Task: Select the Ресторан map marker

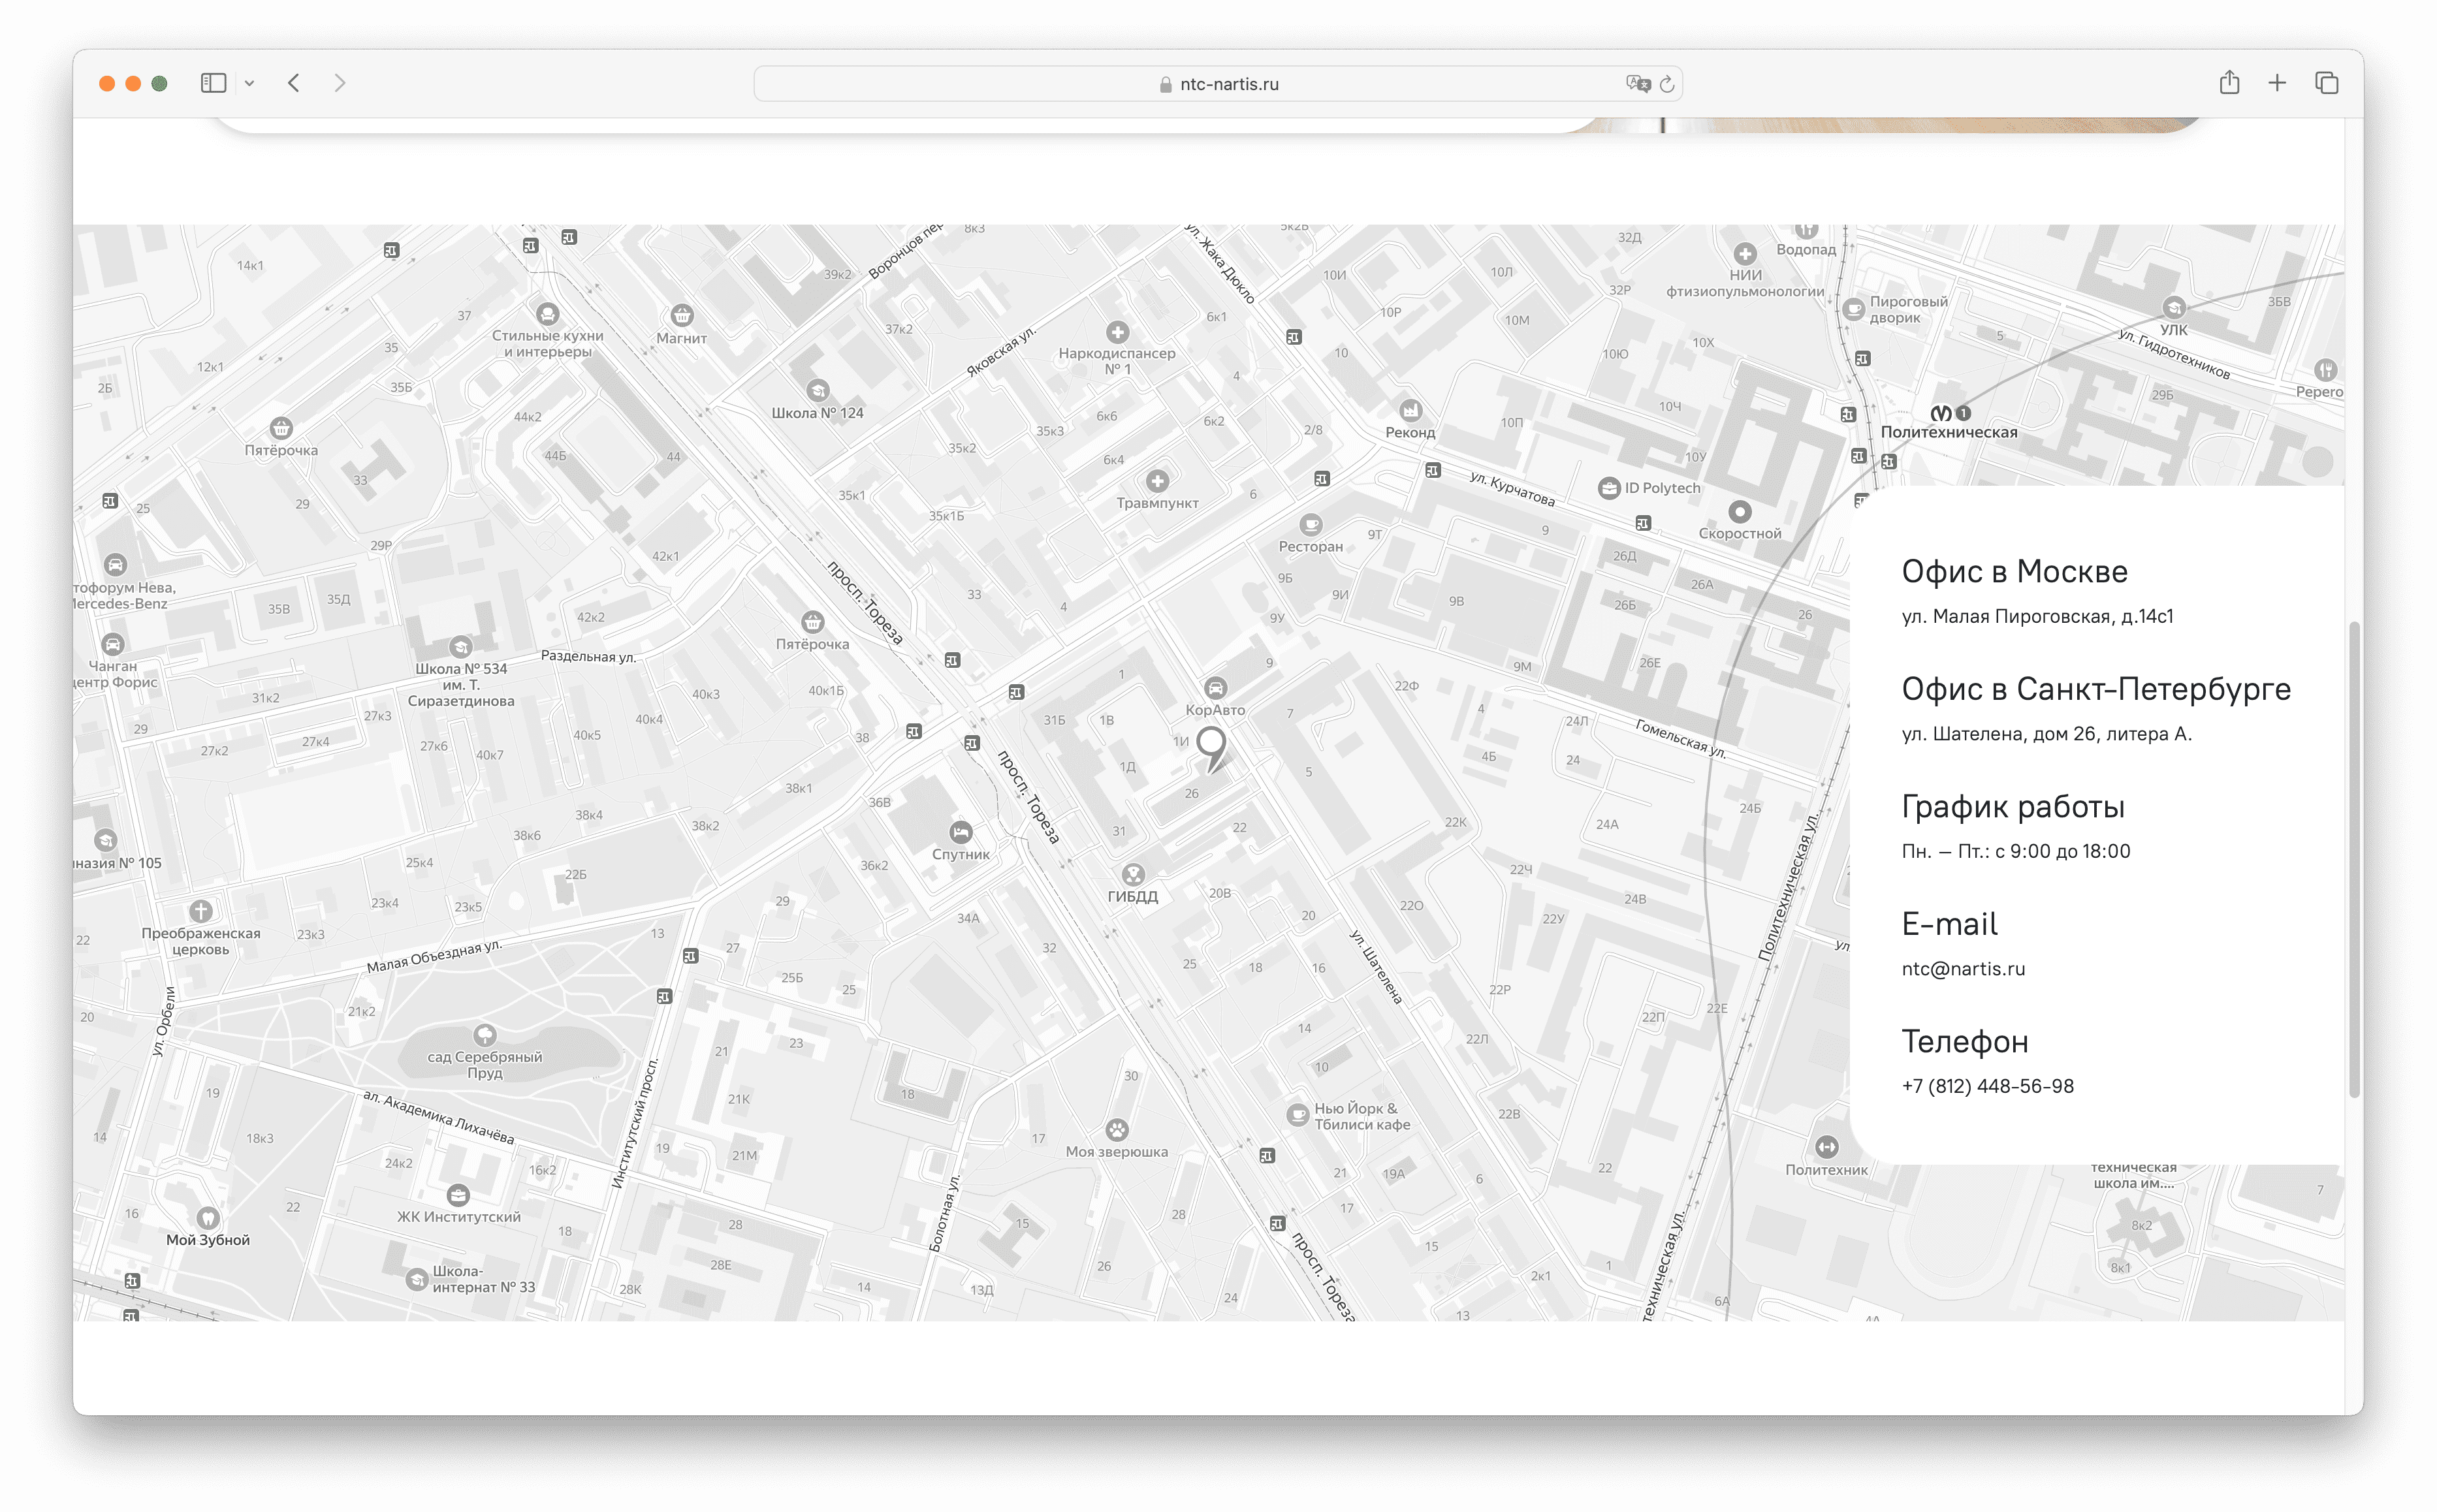Action: (1311, 525)
